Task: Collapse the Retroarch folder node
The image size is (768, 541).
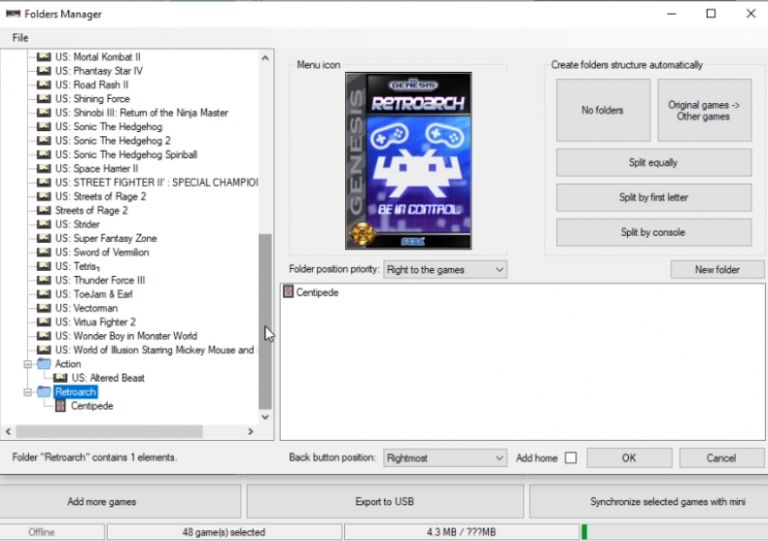Action: [28, 392]
